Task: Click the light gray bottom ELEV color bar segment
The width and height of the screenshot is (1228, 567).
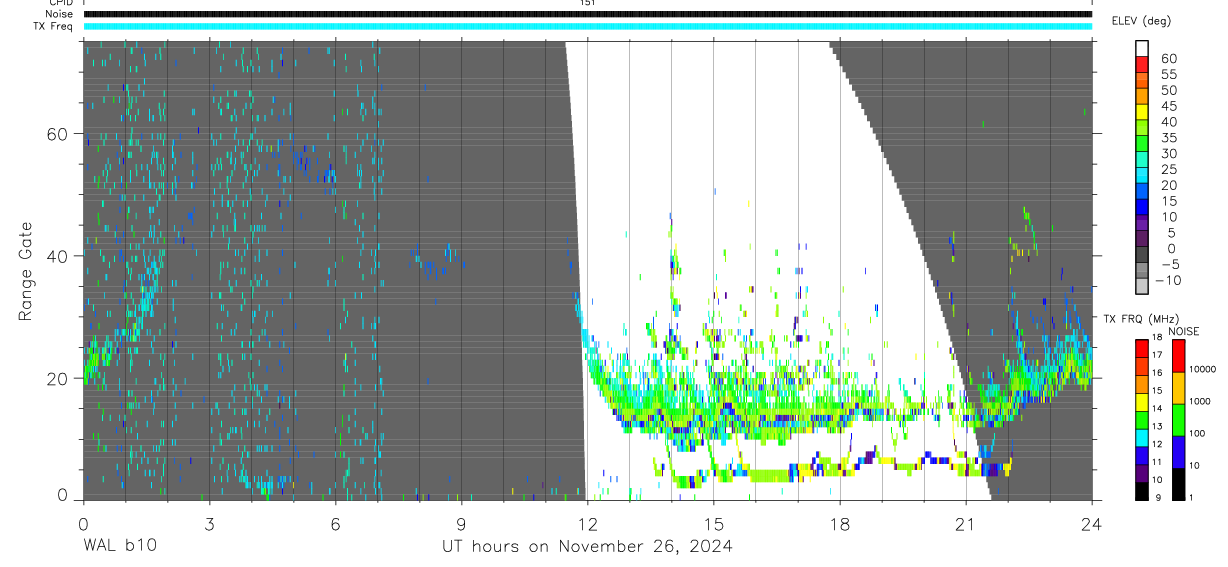Action: [1142, 286]
